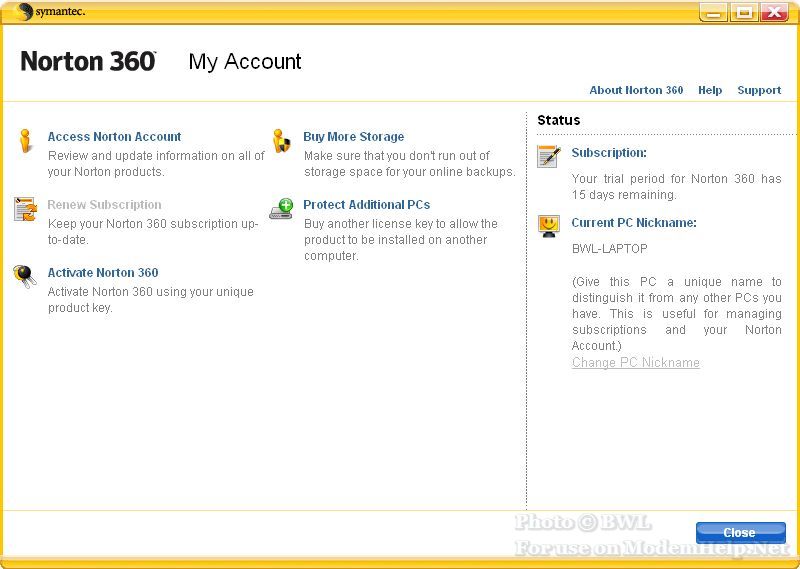Click the Norton 360 logo text
The image size is (800, 569).
click(x=88, y=61)
